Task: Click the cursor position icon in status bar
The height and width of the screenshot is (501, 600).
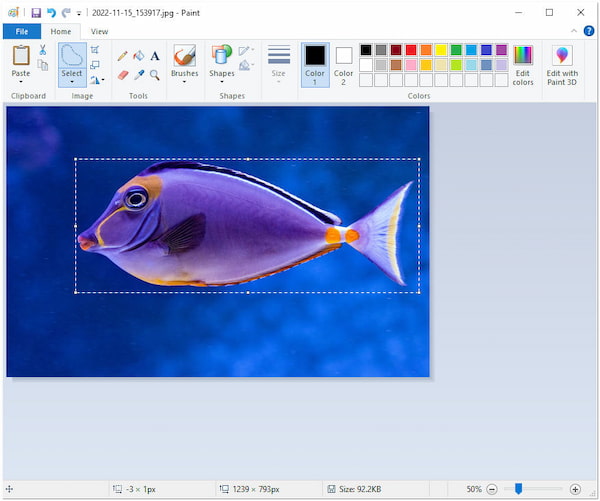Action: click(x=10, y=489)
